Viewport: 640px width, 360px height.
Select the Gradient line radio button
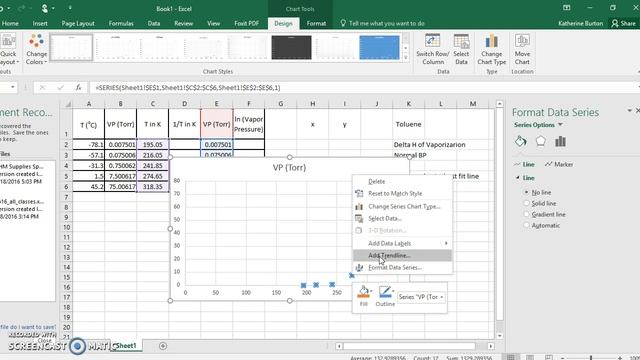coord(526,214)
